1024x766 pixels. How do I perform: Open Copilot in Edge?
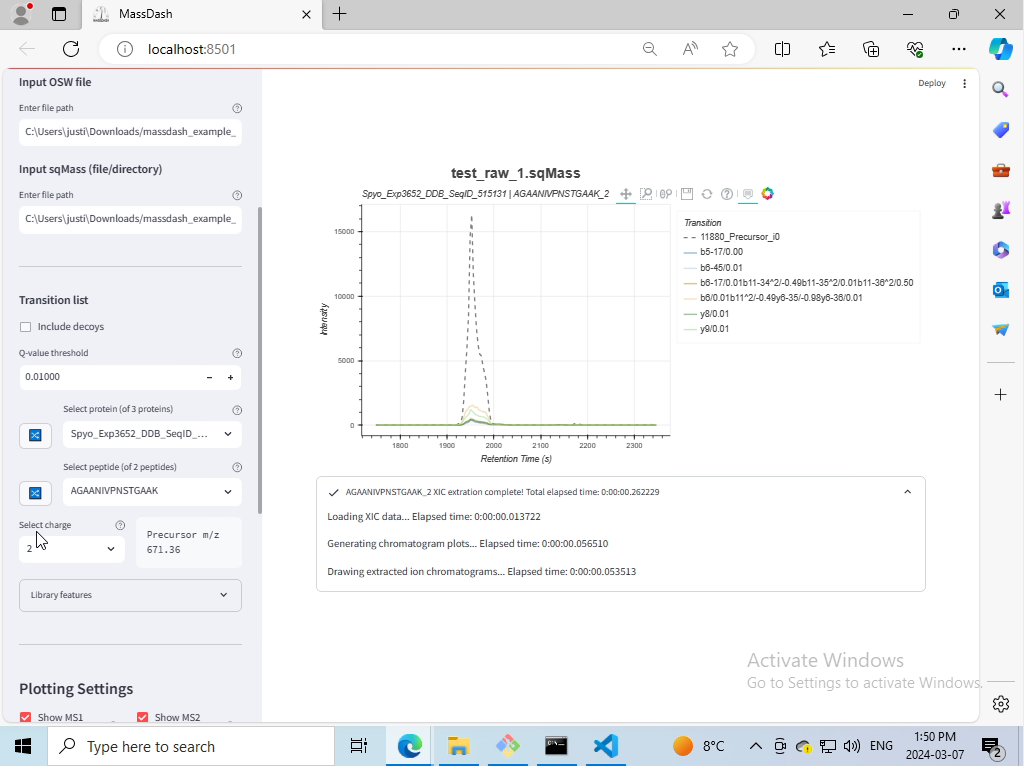click(1000, 49)
